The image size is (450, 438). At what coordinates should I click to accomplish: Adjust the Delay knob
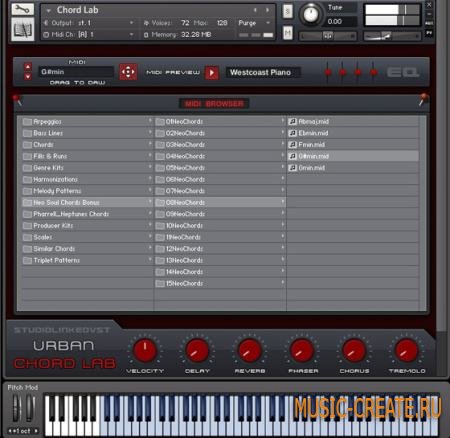(197, 350)
